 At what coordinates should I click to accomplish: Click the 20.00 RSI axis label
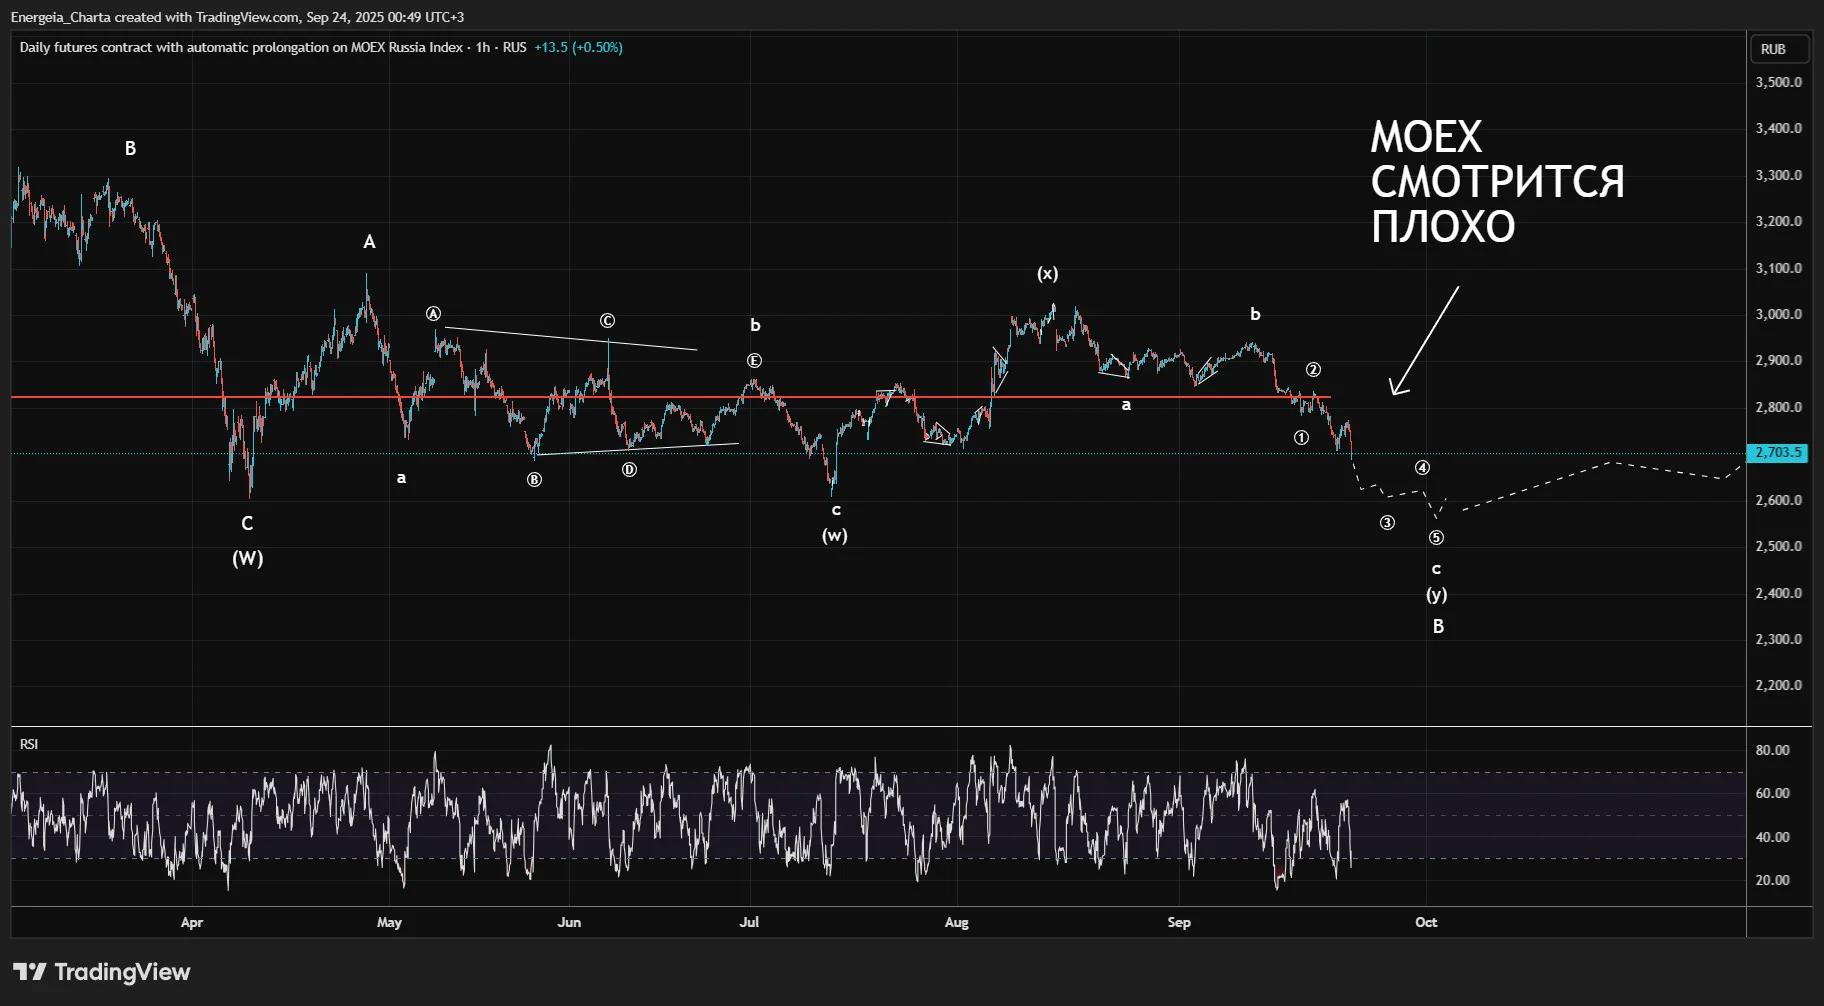[1773, 880]
